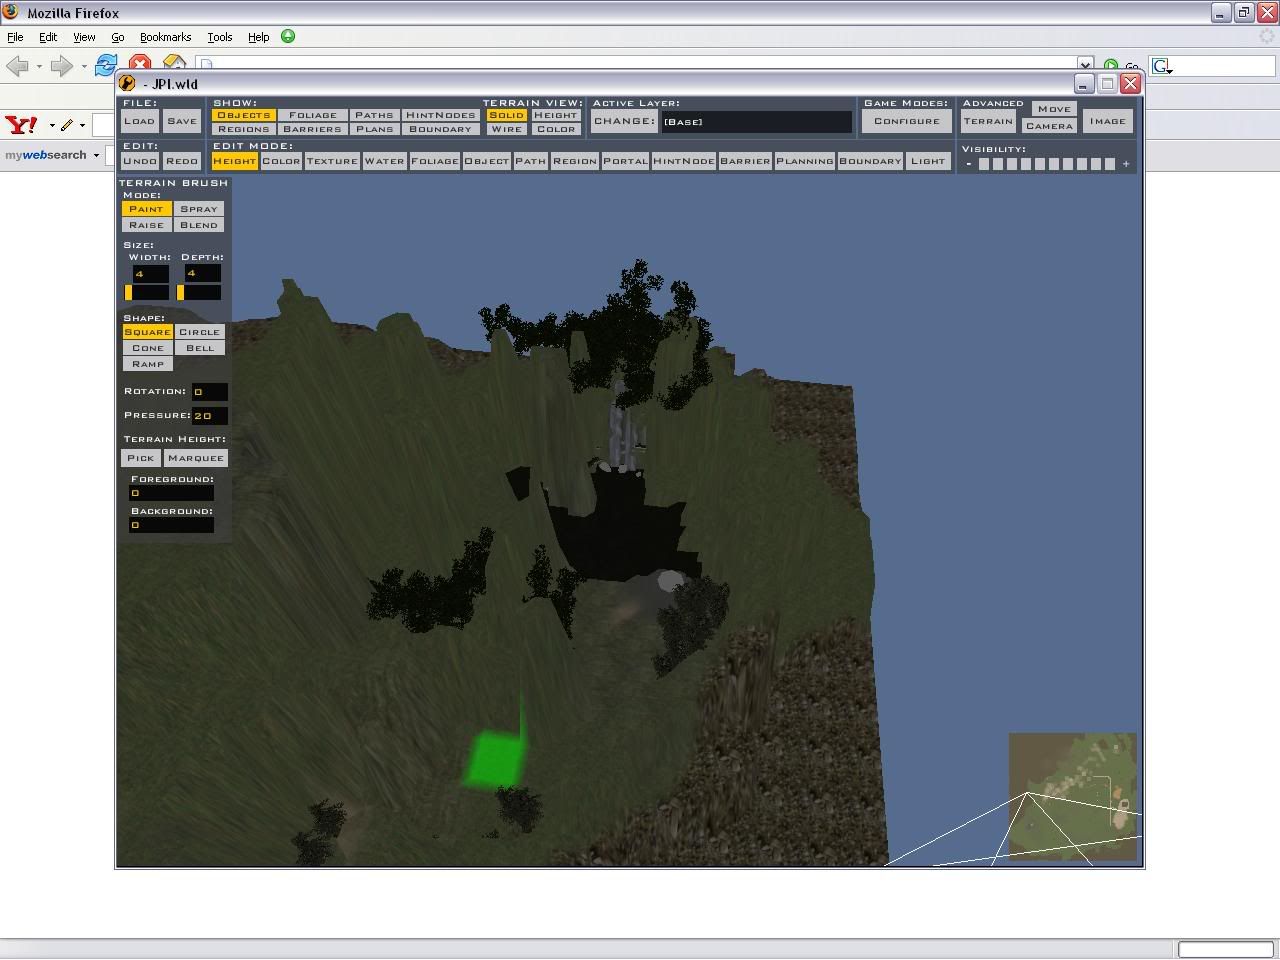1280x960 pixels.
Task: Select Ramp brush shape
Action: pos(147,364)
